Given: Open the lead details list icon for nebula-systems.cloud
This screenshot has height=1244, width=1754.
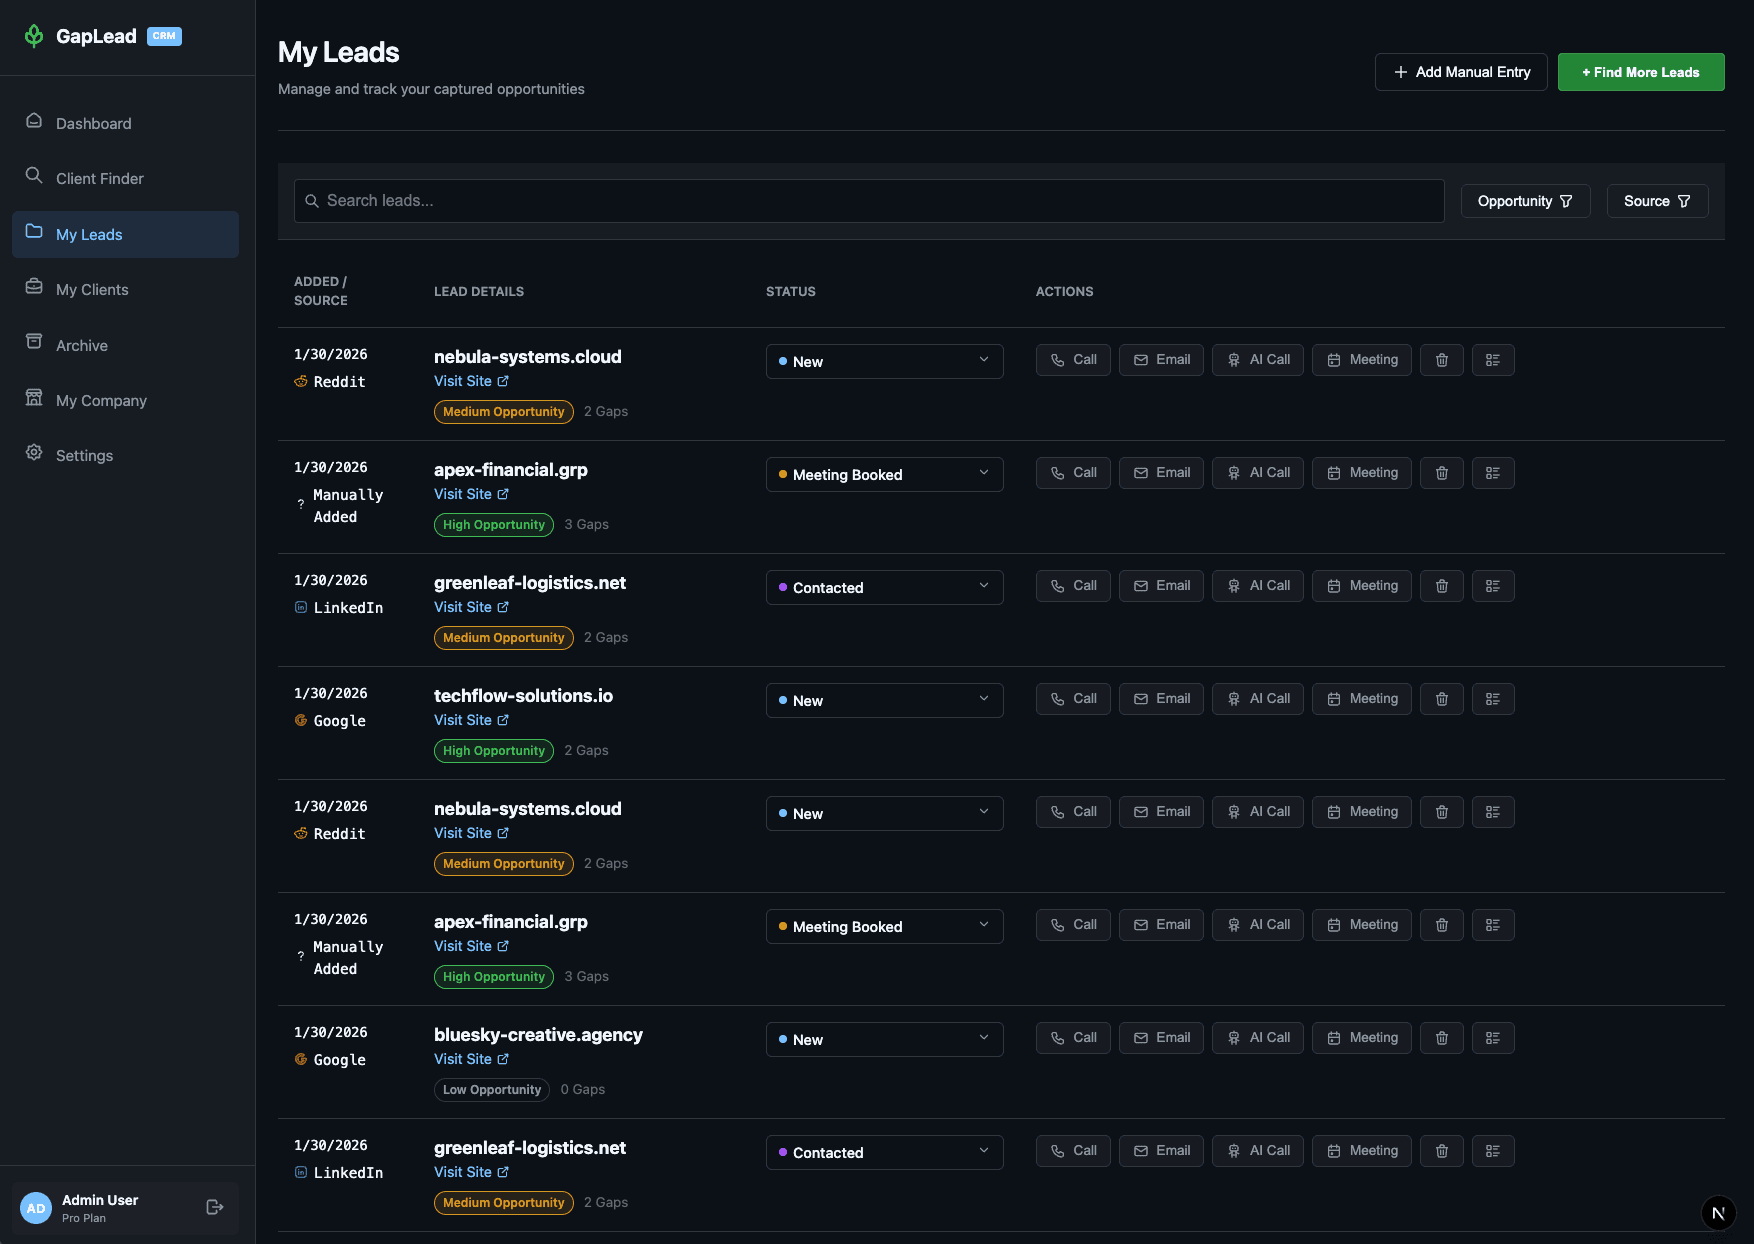Looking at the screenshot, I should click(1493, 360).
